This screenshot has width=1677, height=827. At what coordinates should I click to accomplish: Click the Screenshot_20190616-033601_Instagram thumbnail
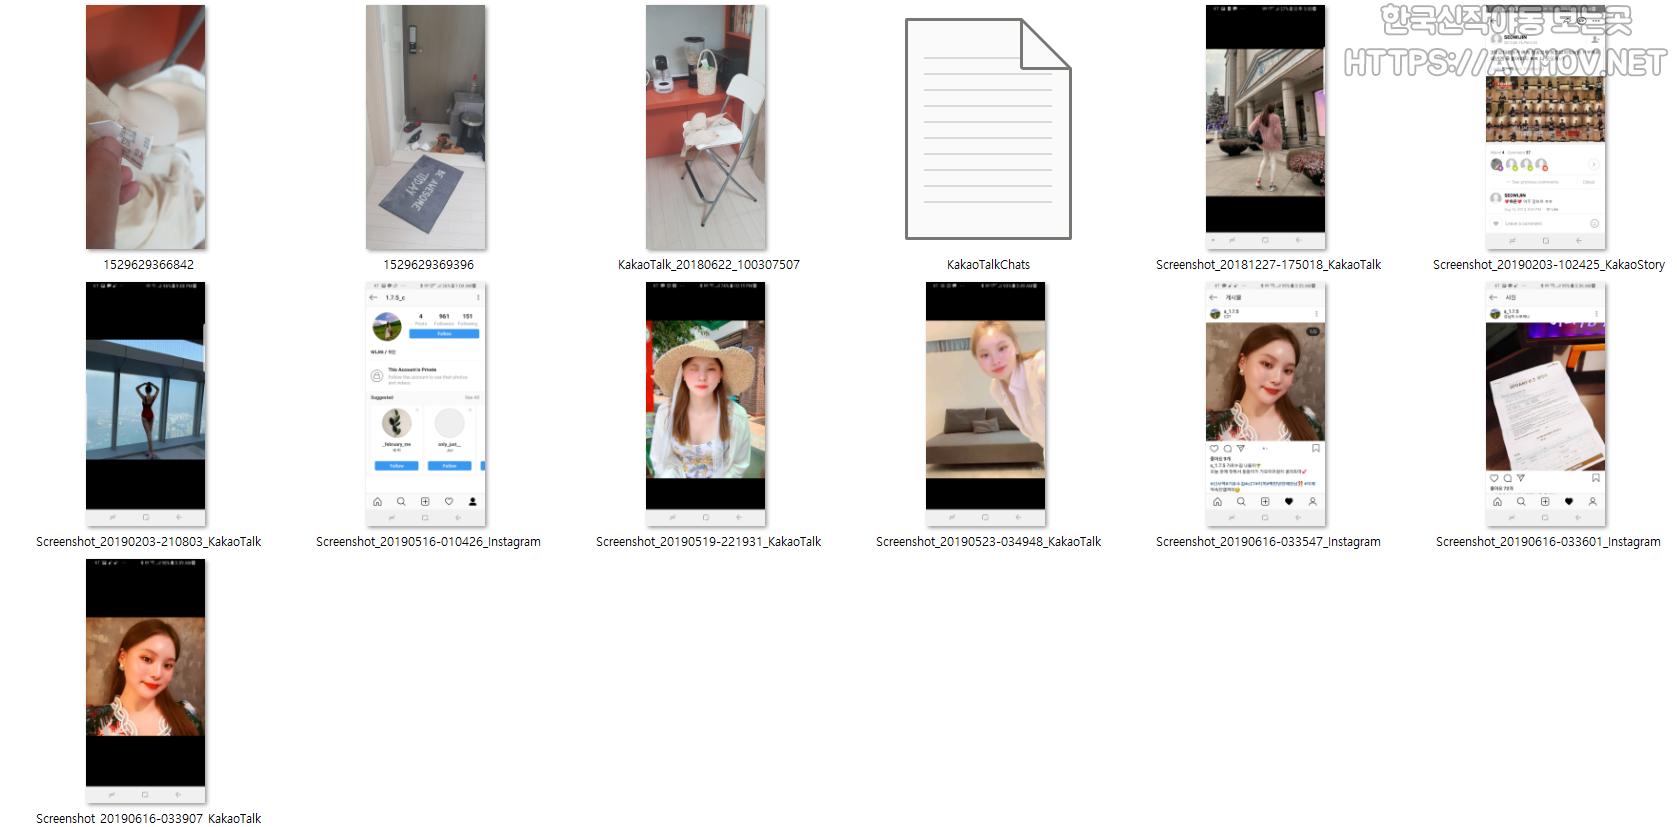click(1545, 404)
